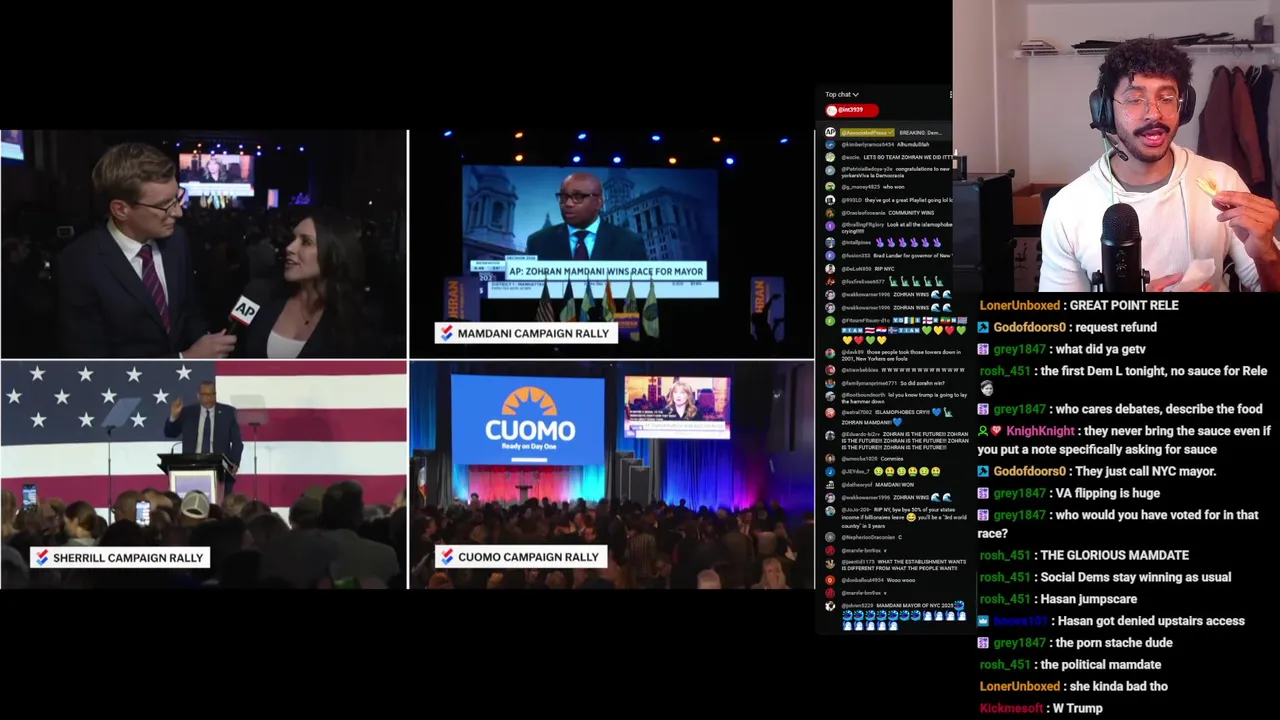Click badge beside grey1847 'what did ya getv'
The image size is (1280, 720).
(x=984, y=349)
